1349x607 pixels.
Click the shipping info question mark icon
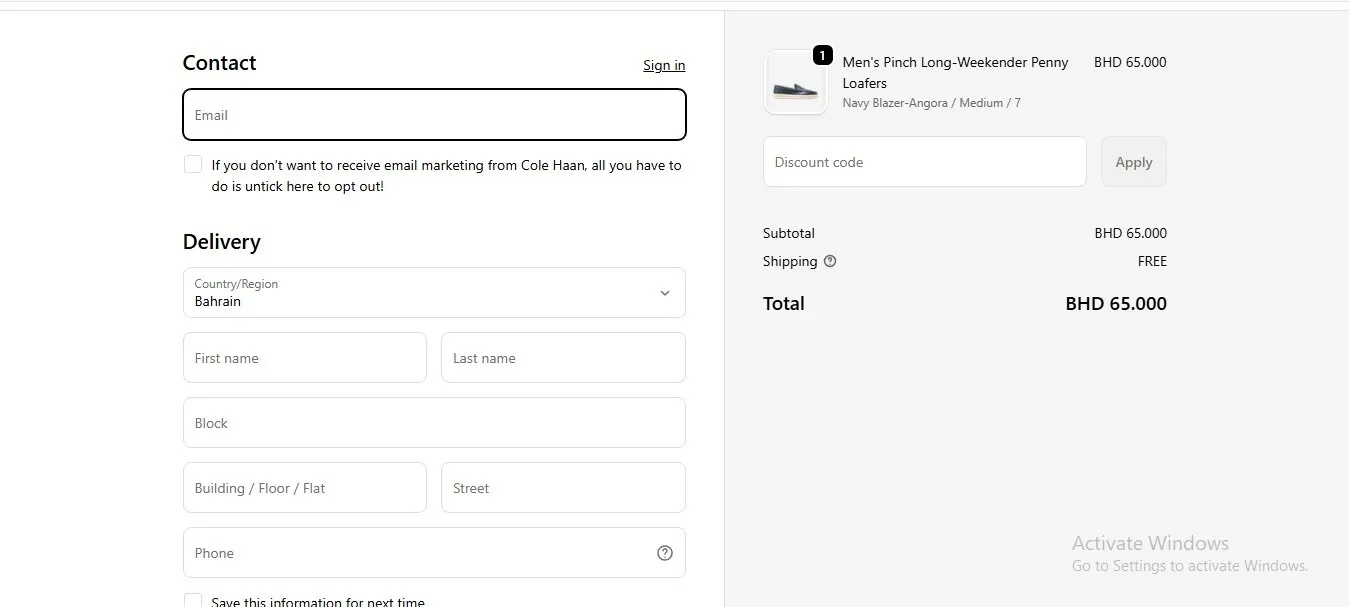(830, 261)
